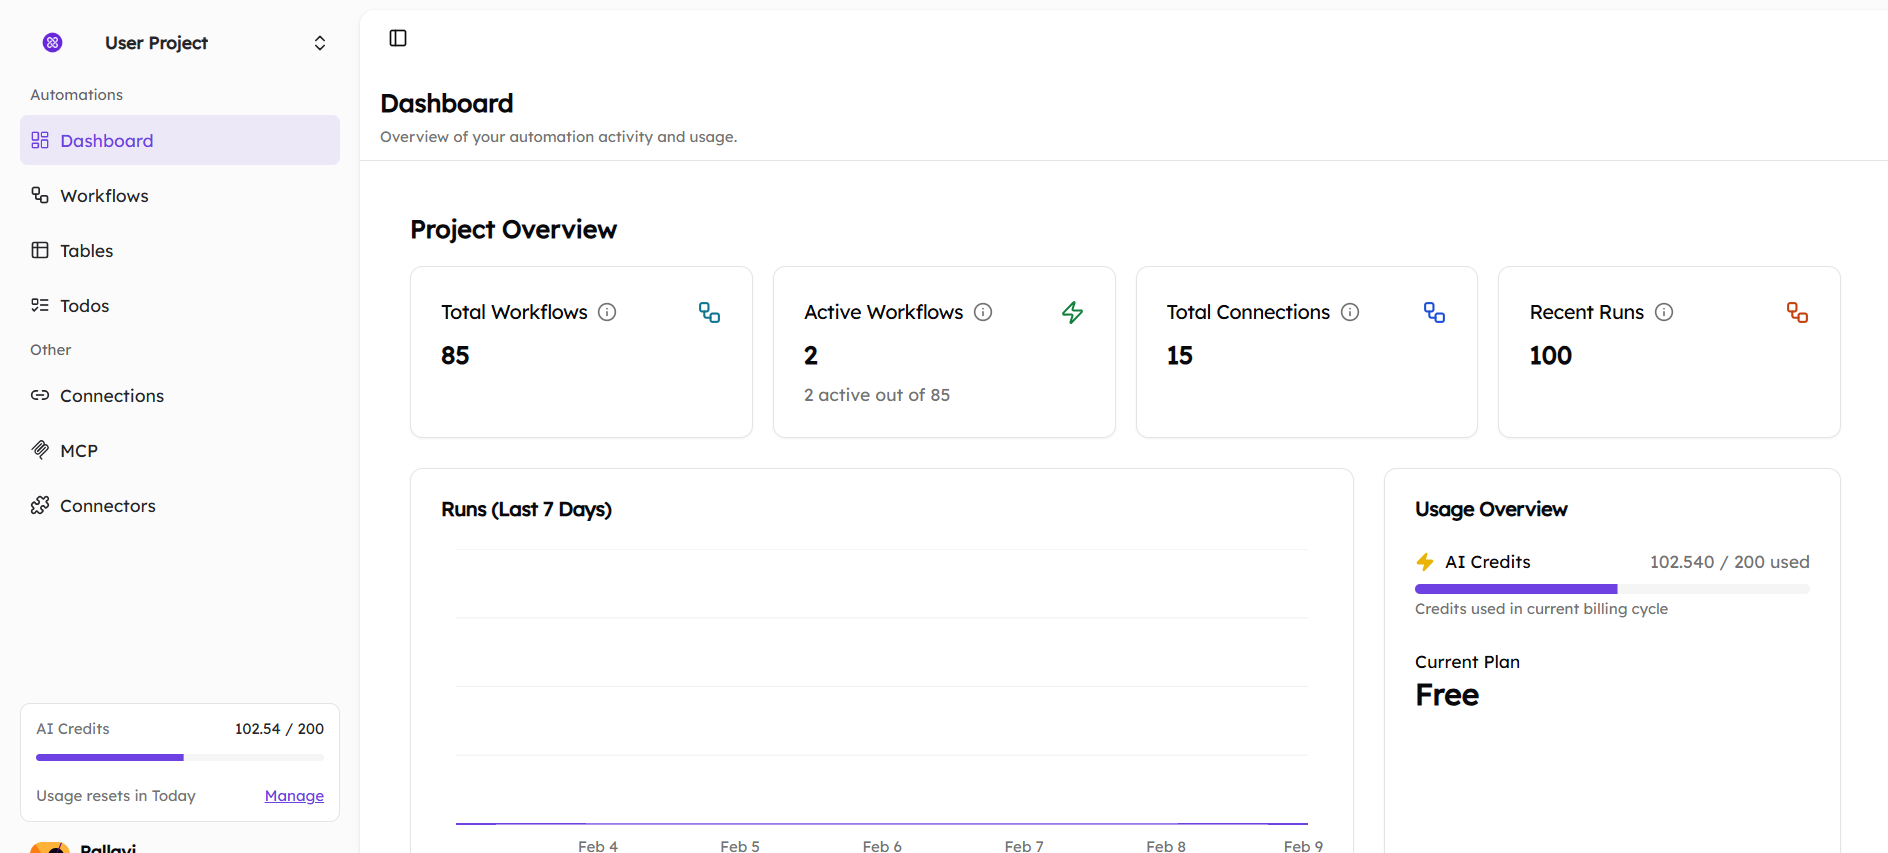Expand the User Project switcher

point(319,43)
